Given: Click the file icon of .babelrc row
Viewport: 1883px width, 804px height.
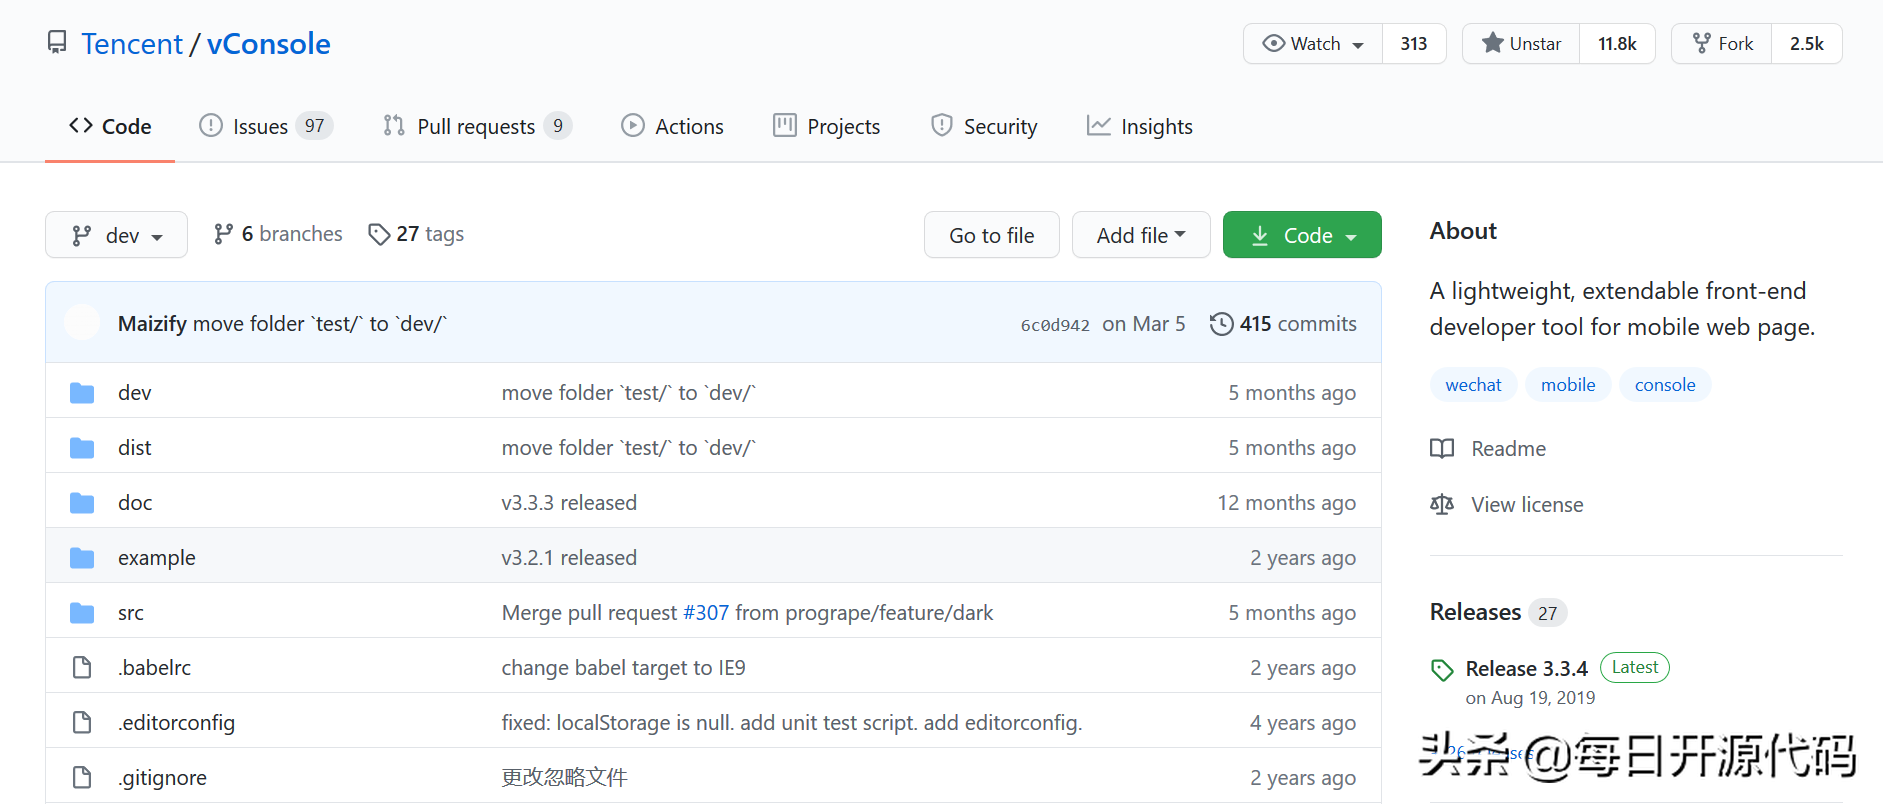Looking at the screenshot, I should pos(82,667).
